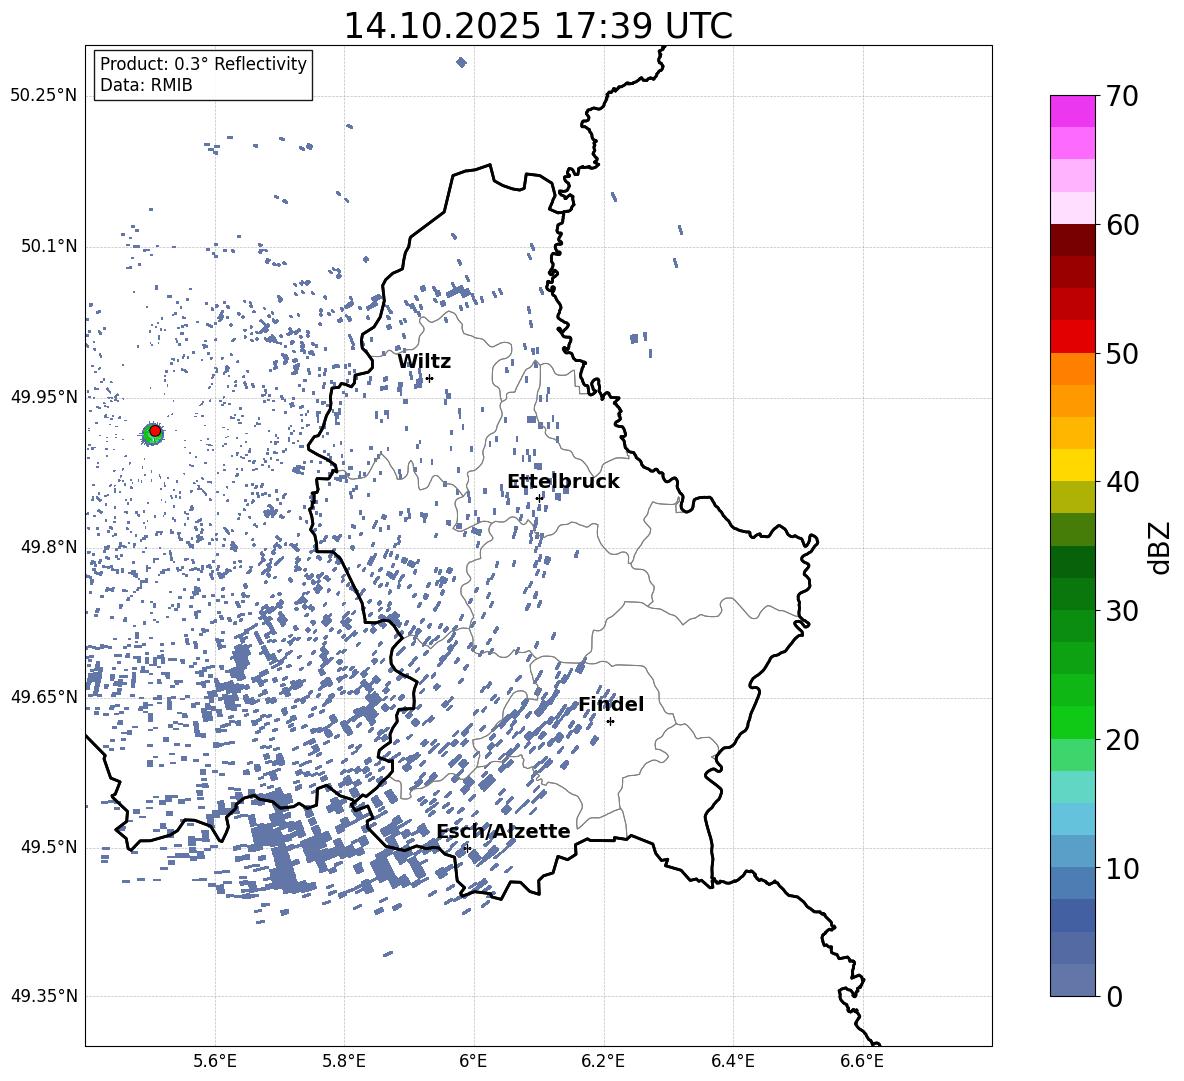
Task: Click the 49.5°N latitude label
Action: pyautogui.click(x=49, y=847)
